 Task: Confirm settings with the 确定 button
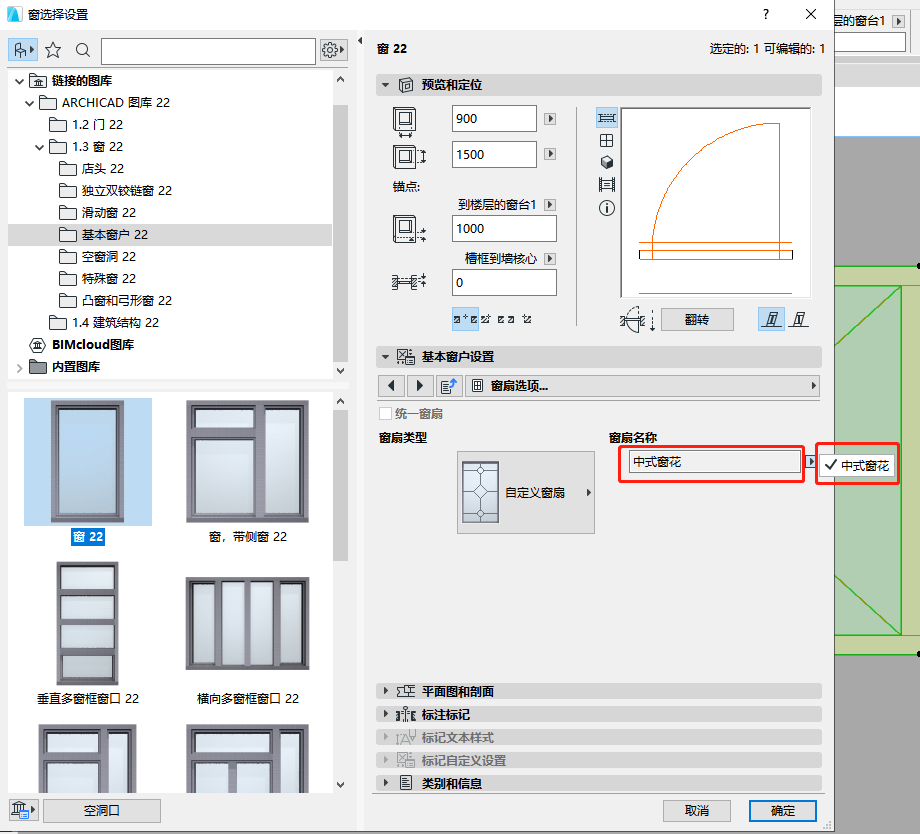781,811
